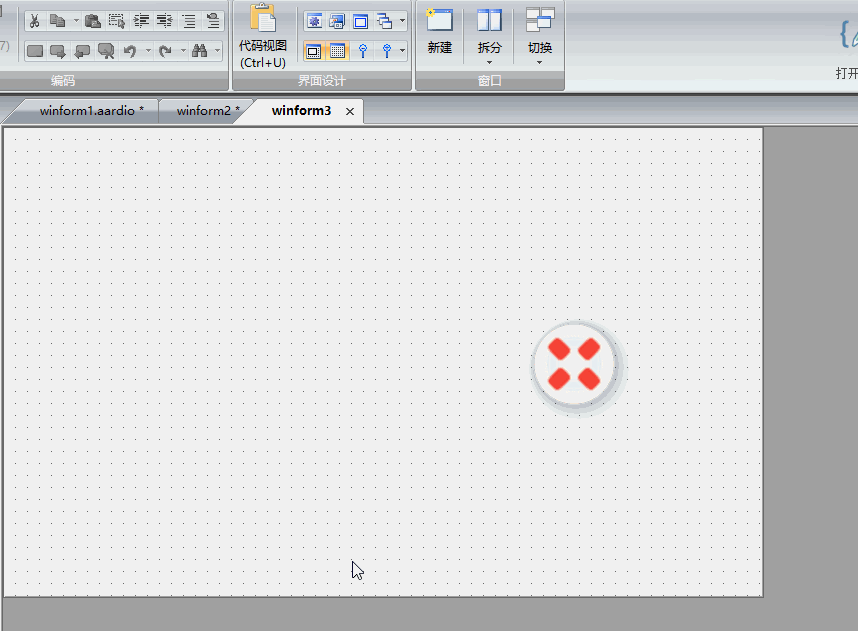Click the Clear Bookmarks icon

[106, 51]
